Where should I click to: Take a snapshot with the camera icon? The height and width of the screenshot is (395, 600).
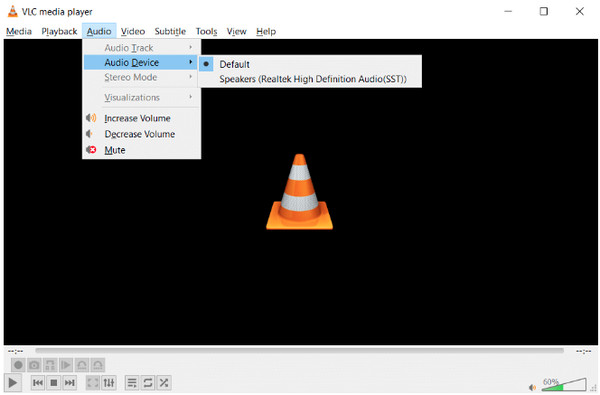[34, 365]
